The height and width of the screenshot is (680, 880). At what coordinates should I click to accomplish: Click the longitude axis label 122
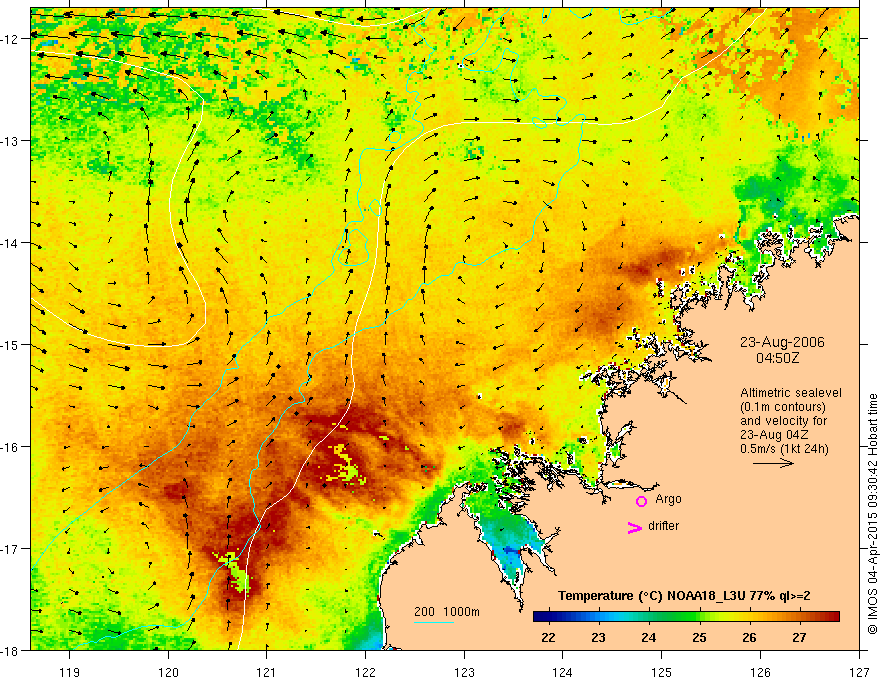click(x=365, y=672)
